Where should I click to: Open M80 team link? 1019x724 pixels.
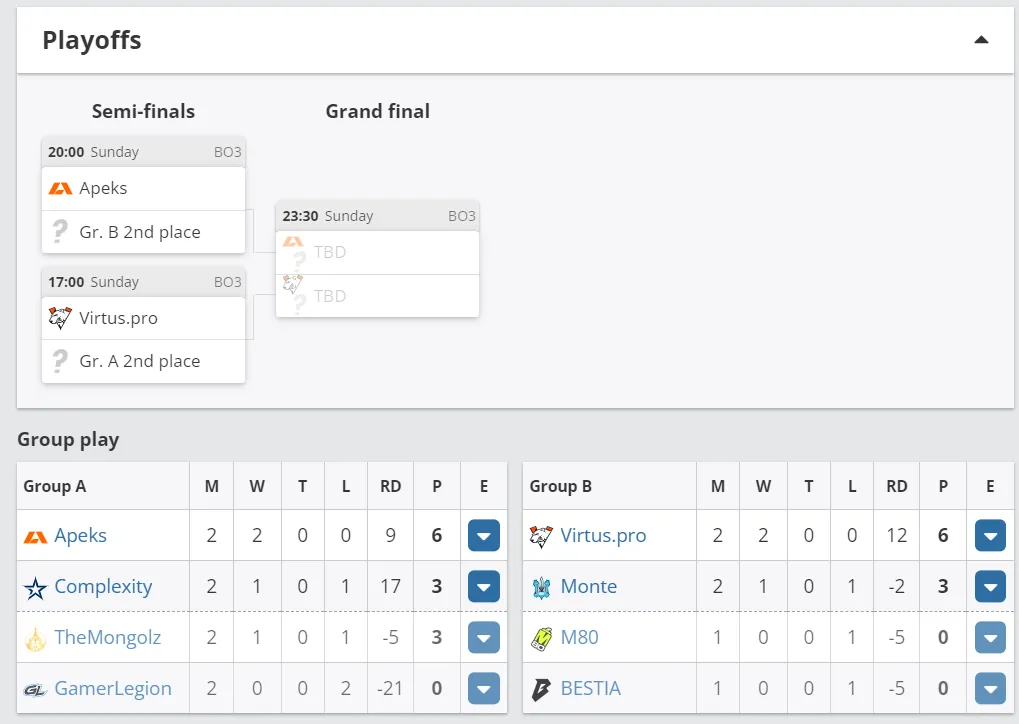580,638
